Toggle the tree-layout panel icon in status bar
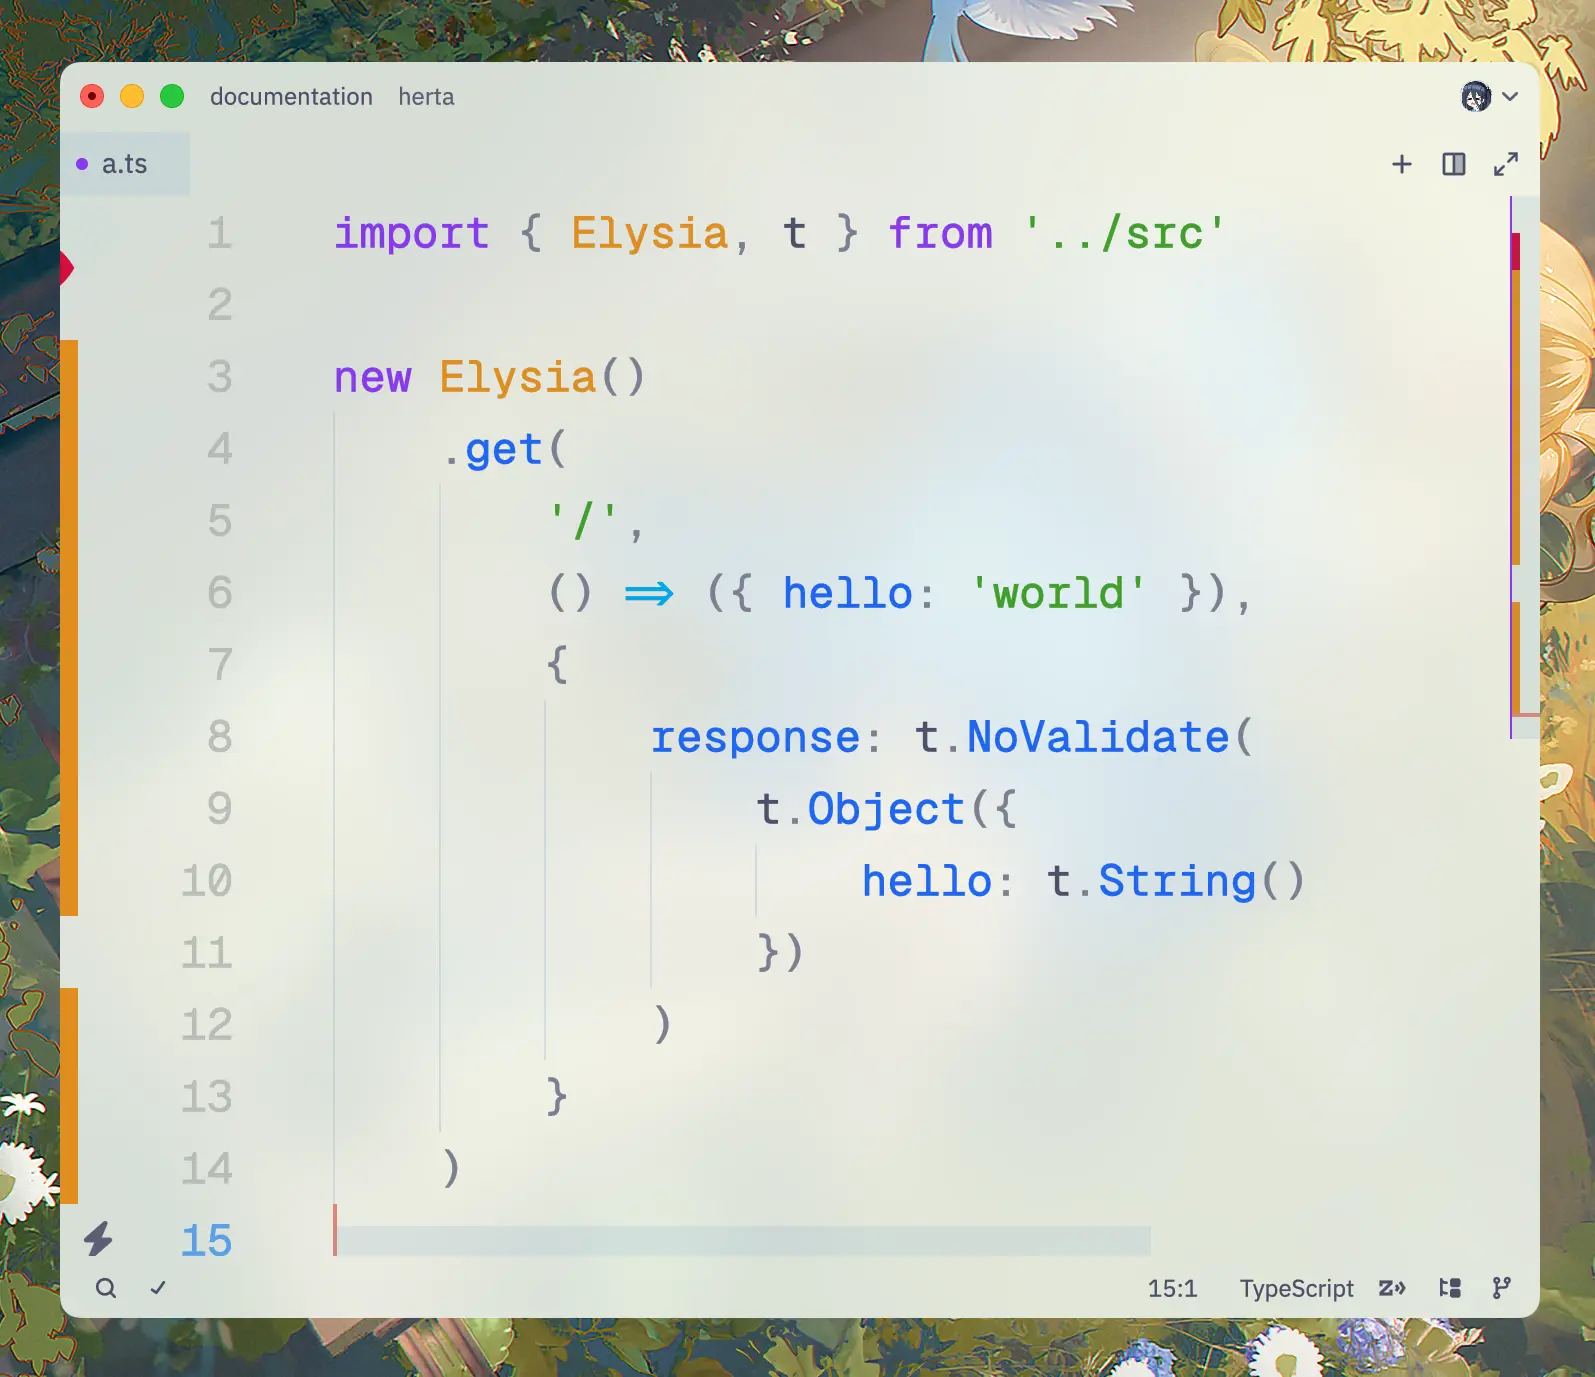 [1450, 1288]
